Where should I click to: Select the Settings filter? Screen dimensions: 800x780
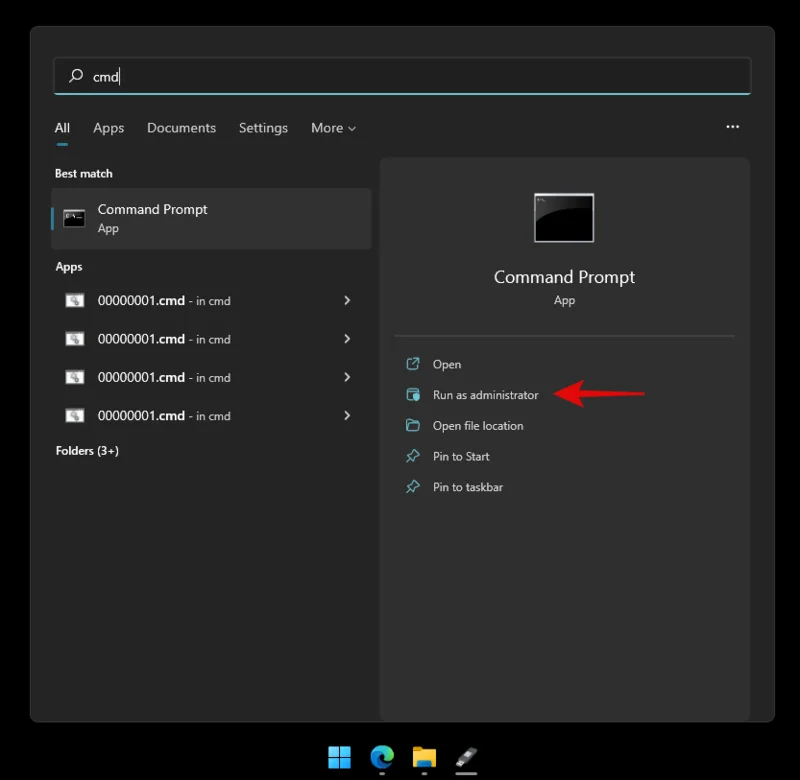click(263, 128)
